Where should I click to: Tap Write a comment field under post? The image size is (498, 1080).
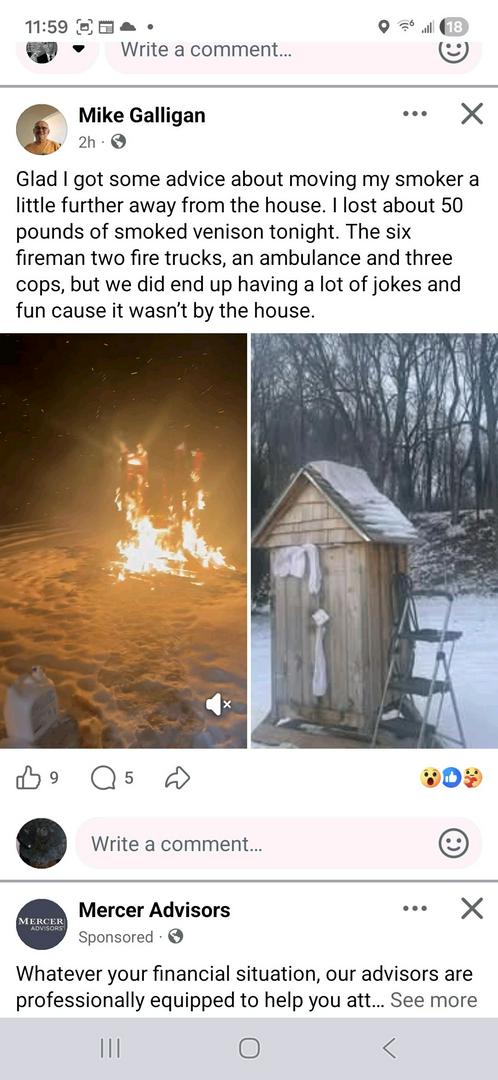pyautogui.click(x=278, y=843)
